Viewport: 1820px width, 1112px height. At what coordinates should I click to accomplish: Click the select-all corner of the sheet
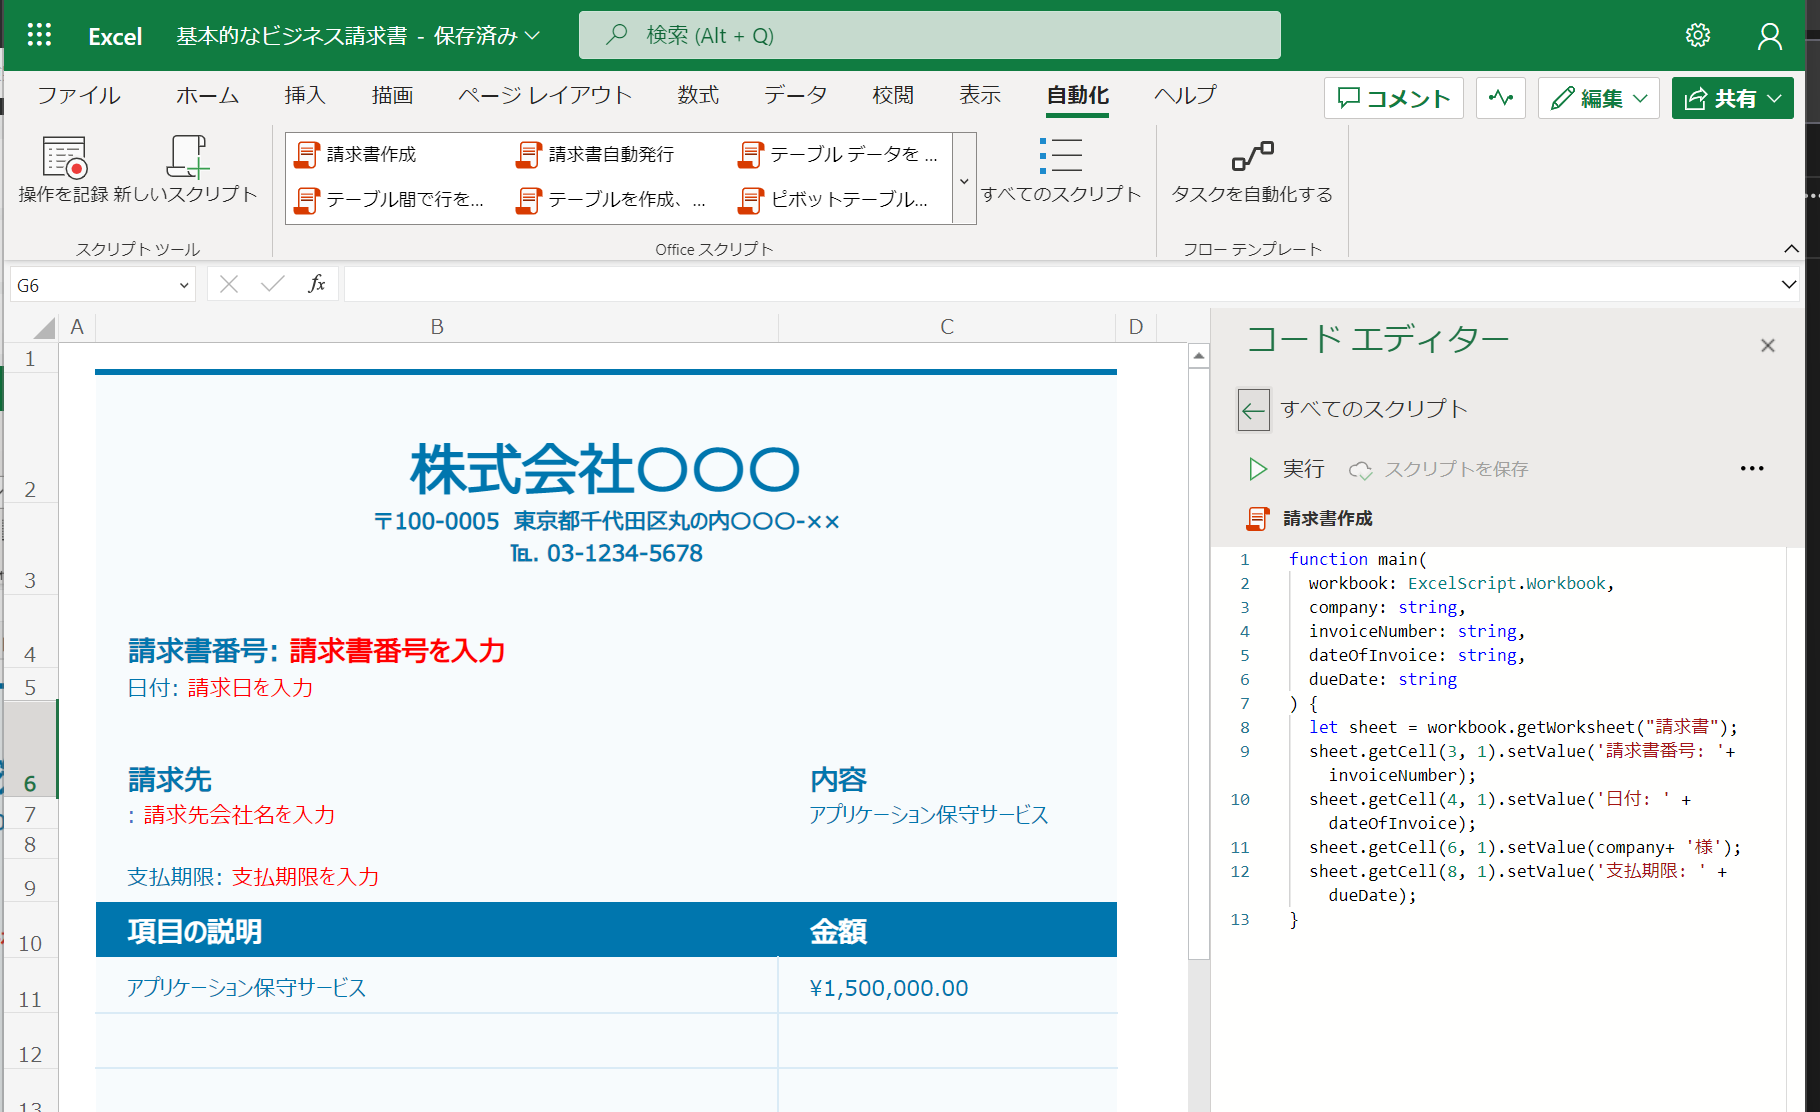(x=43, y=328)
